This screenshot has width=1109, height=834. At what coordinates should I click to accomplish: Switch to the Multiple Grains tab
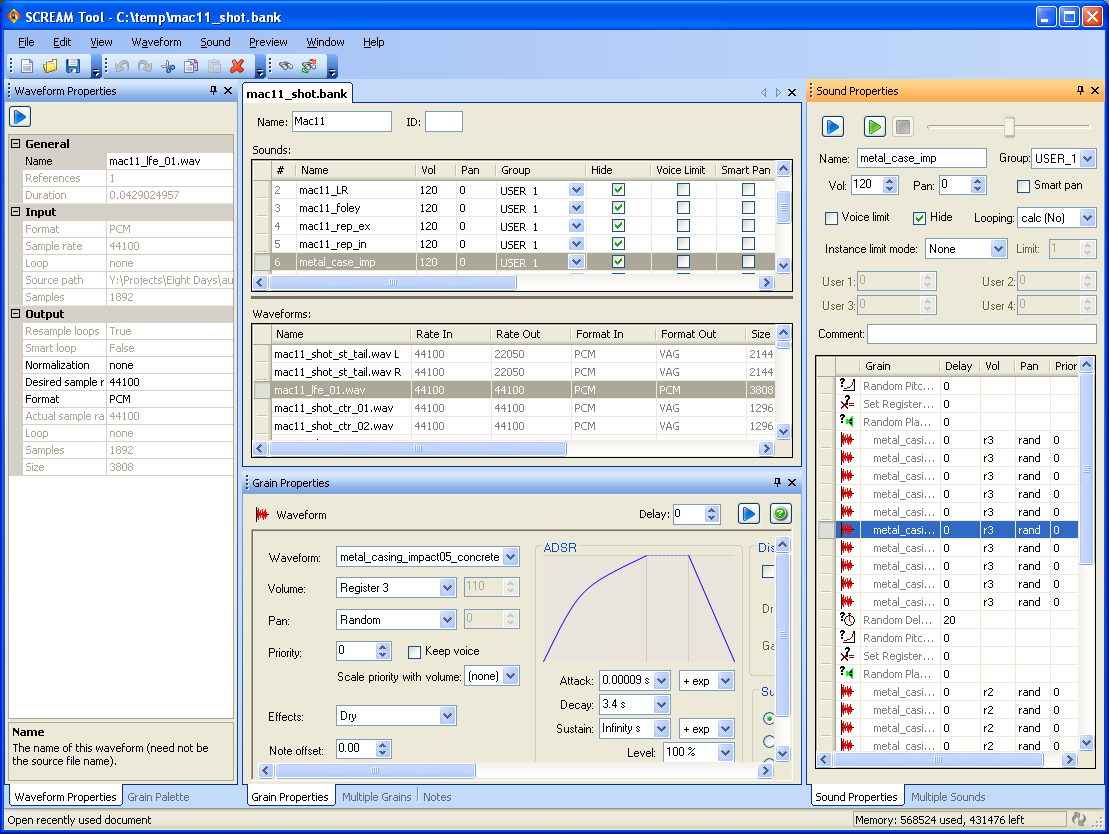point(376,797)
